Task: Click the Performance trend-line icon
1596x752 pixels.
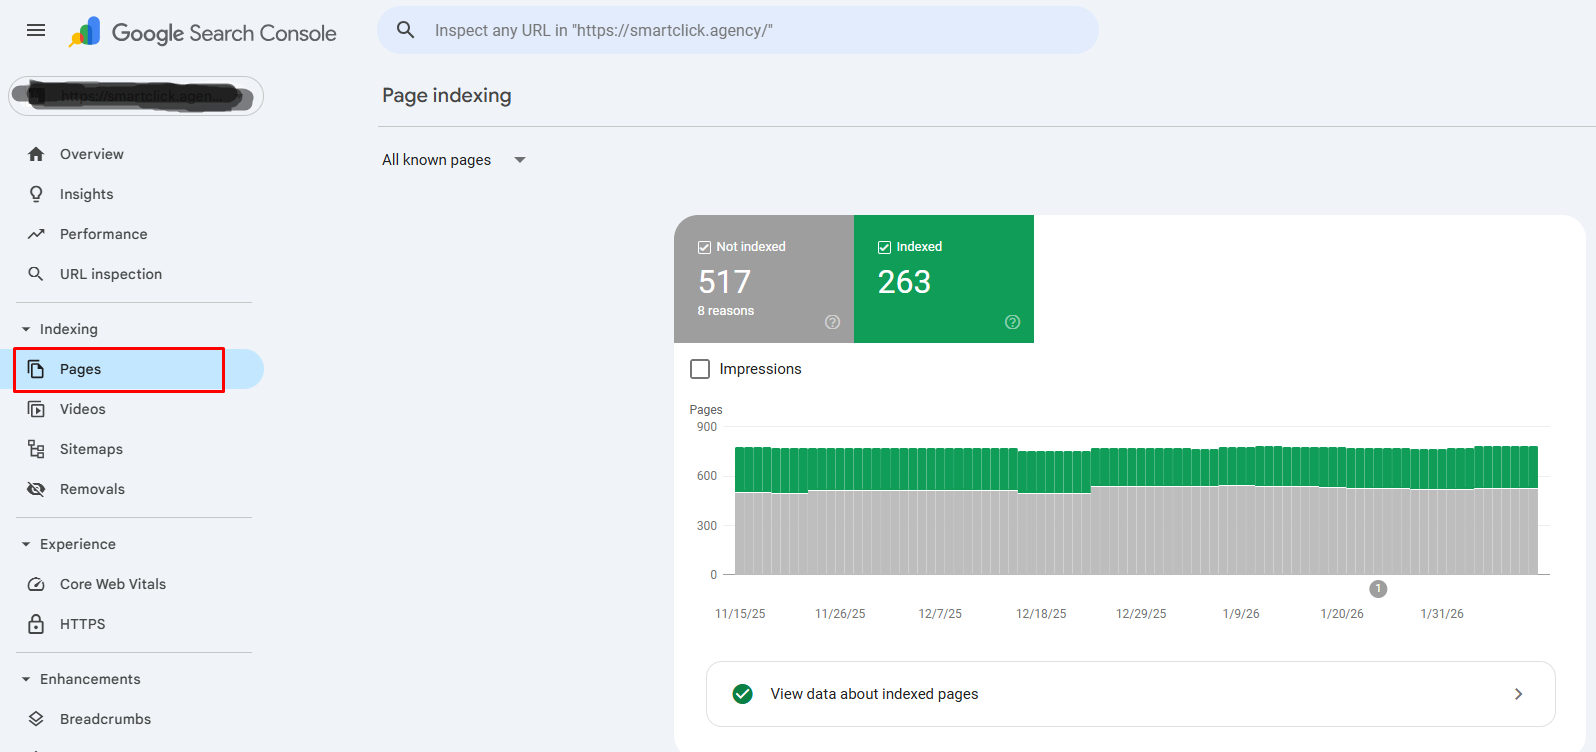Action: point(36,234)
